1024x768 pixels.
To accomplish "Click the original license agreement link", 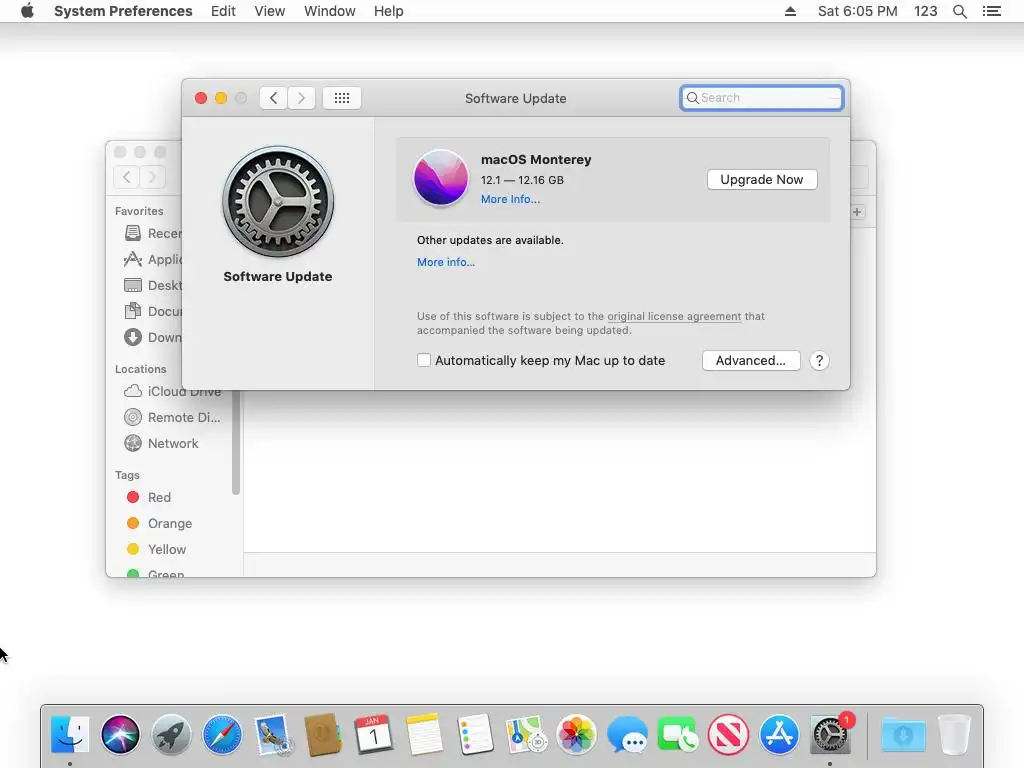I will (674, 316).
